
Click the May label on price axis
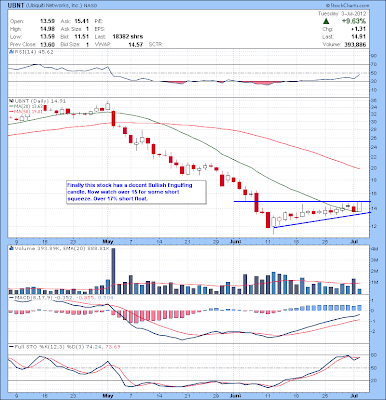click(x=108, y=242)
